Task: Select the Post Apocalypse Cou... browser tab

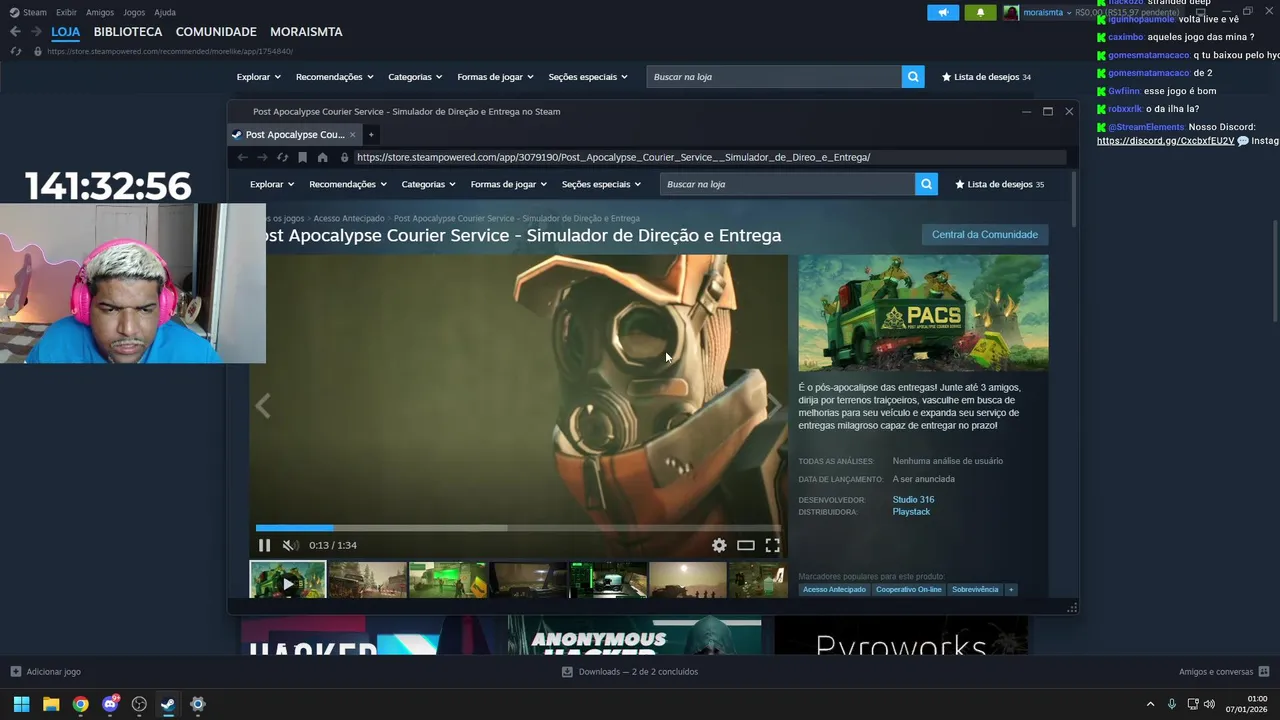Action: pos(293,134)
